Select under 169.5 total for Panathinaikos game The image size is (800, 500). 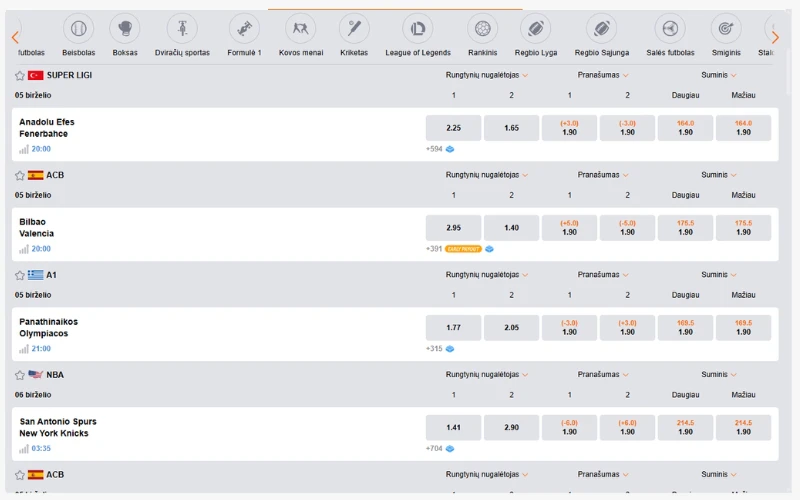743,328
